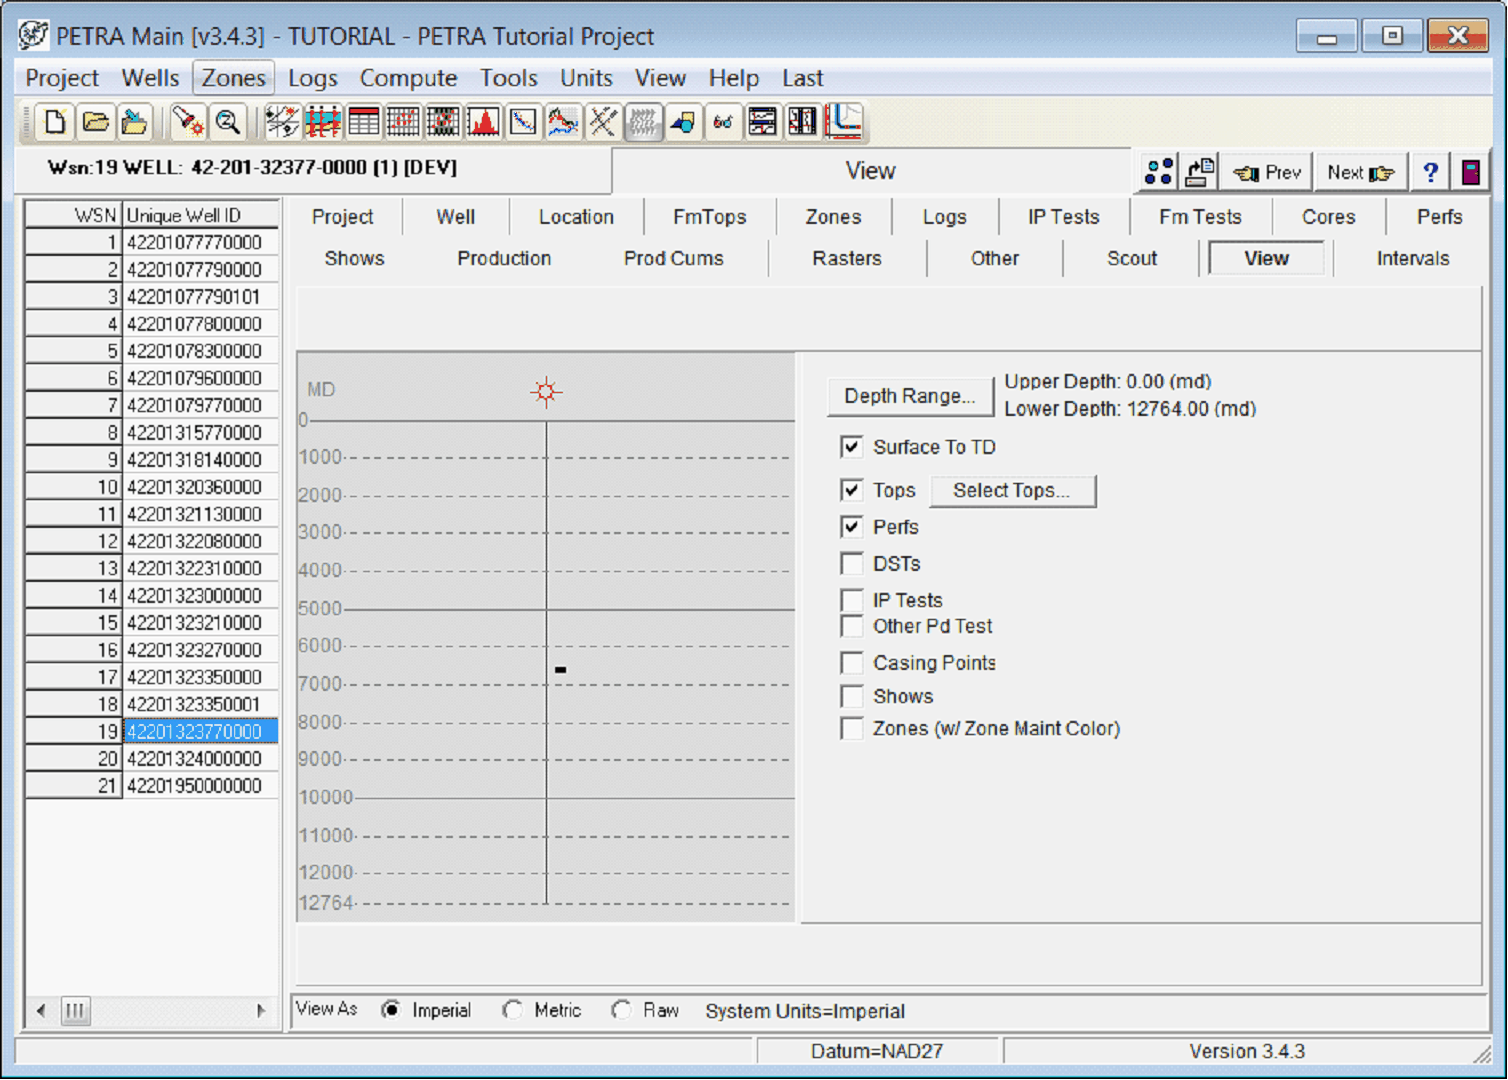Open the red histogram tool icon
The image size is (1508, 1080).
click(x=483, y=122)
